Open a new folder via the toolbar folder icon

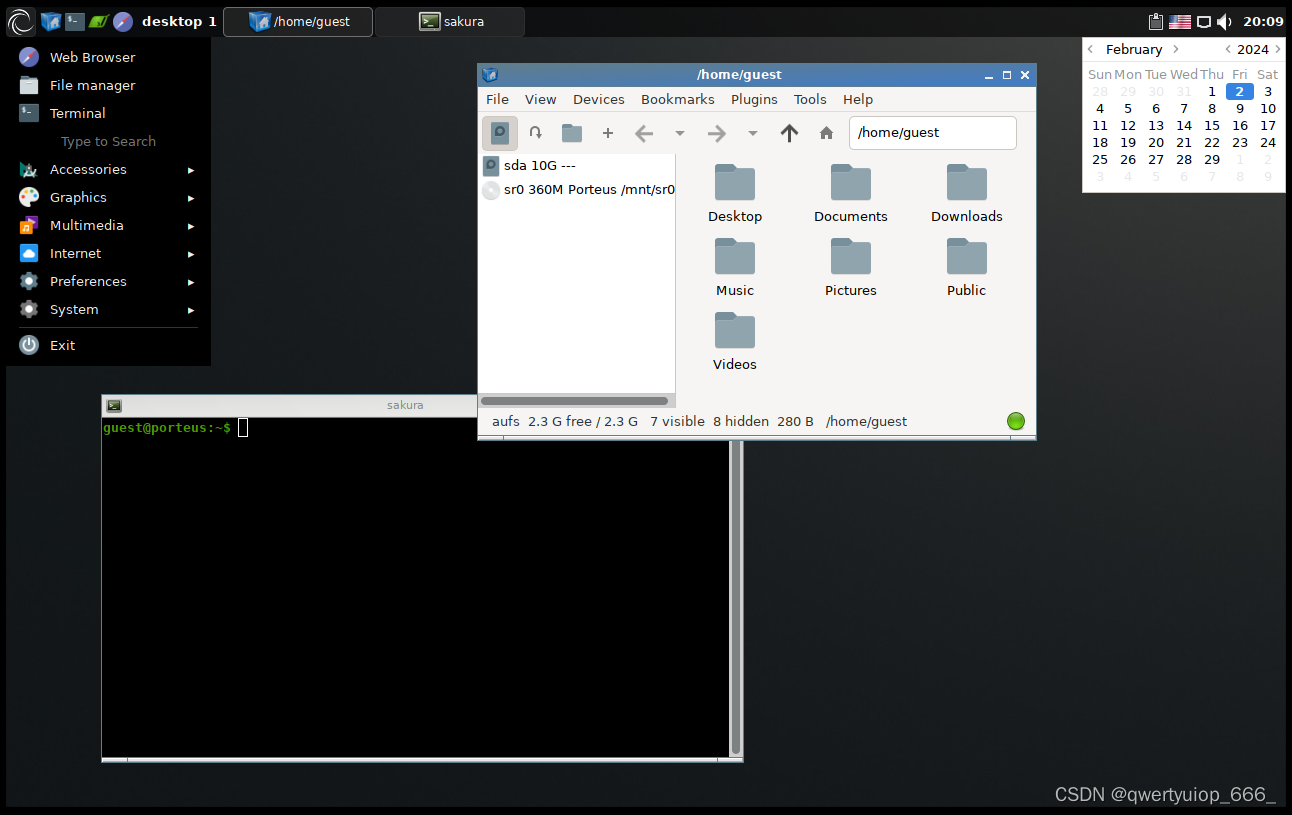[571, 132]
